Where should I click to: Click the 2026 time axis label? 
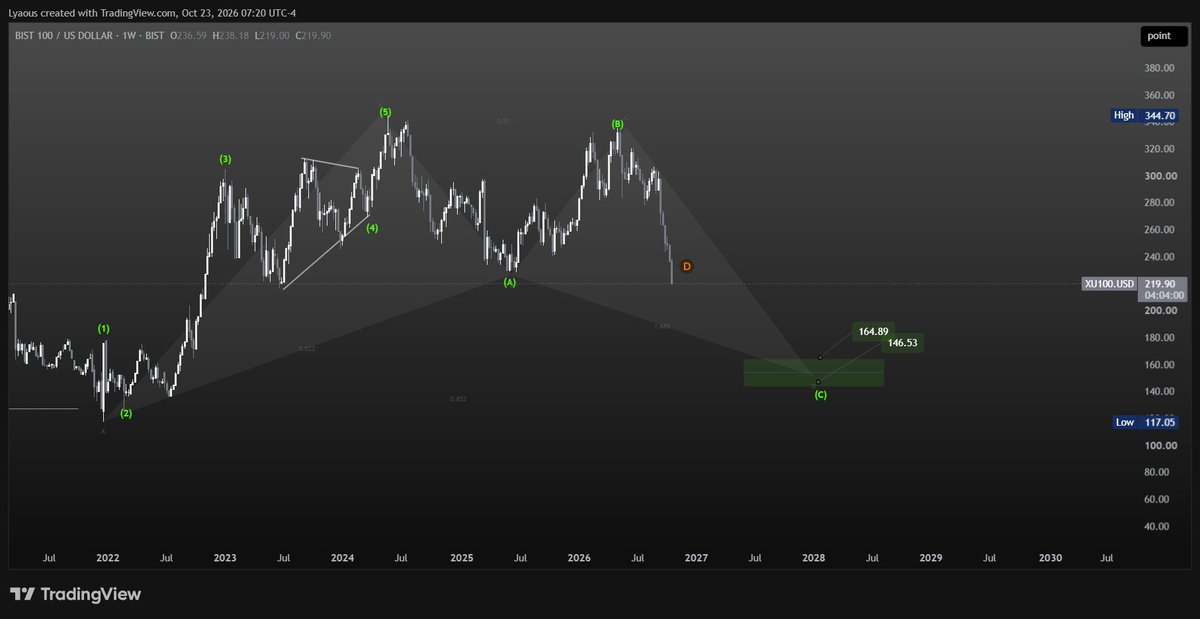tap(578, 558)
